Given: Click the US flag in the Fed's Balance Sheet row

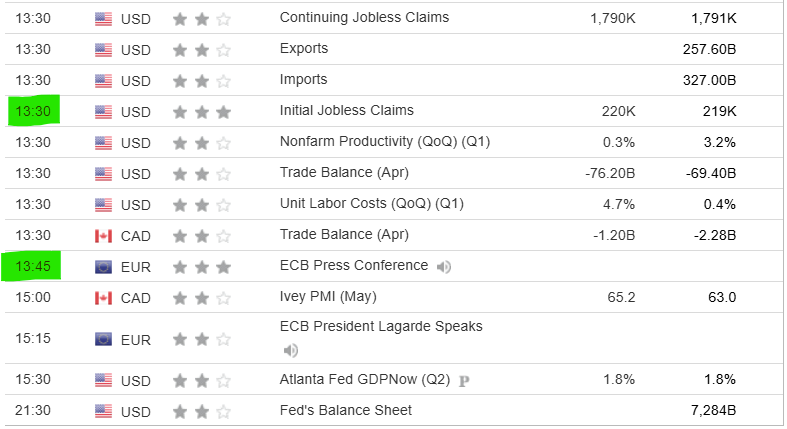Looking at the screenshot, I should [103, 410].
